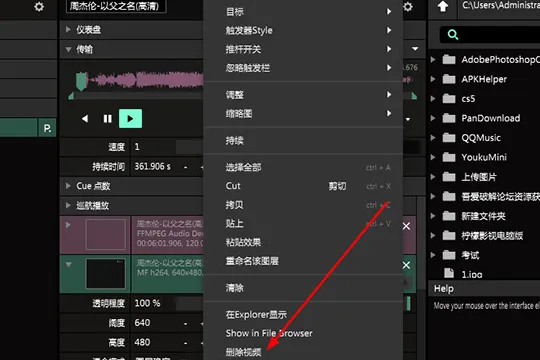Click the minus stepper beside 持续时间
This screenshot has height=360, width=540.
[186, 167]
